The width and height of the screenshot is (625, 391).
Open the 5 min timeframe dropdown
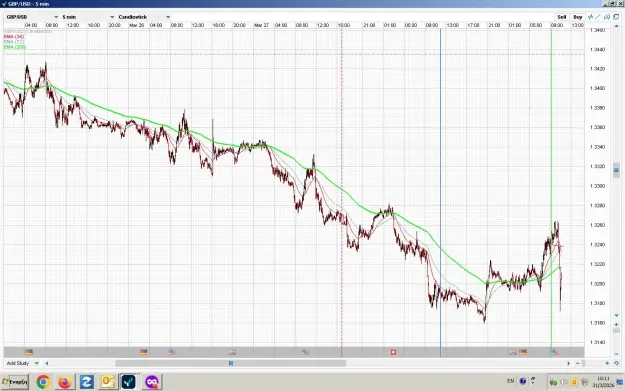88,17
